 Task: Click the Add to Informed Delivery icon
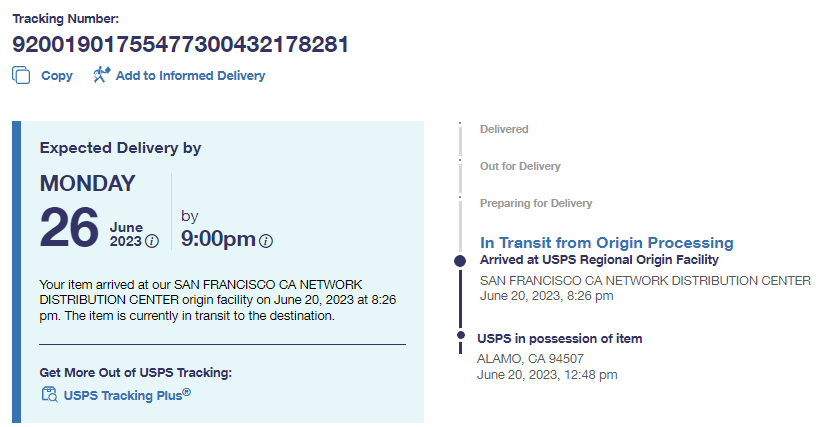coord(100,75)
